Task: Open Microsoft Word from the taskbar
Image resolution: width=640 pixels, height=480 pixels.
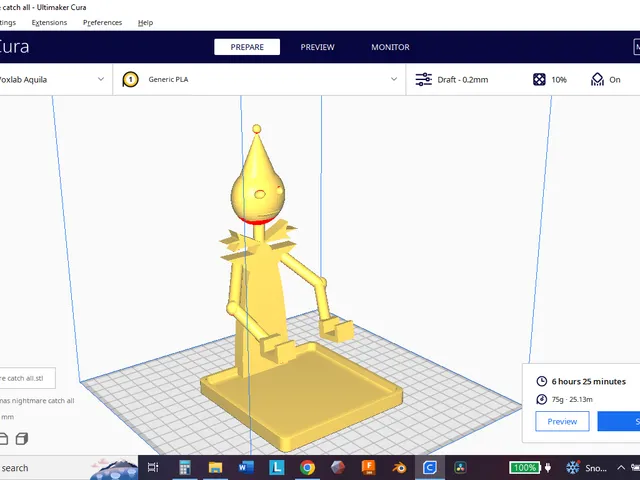Action: [246, 467]
